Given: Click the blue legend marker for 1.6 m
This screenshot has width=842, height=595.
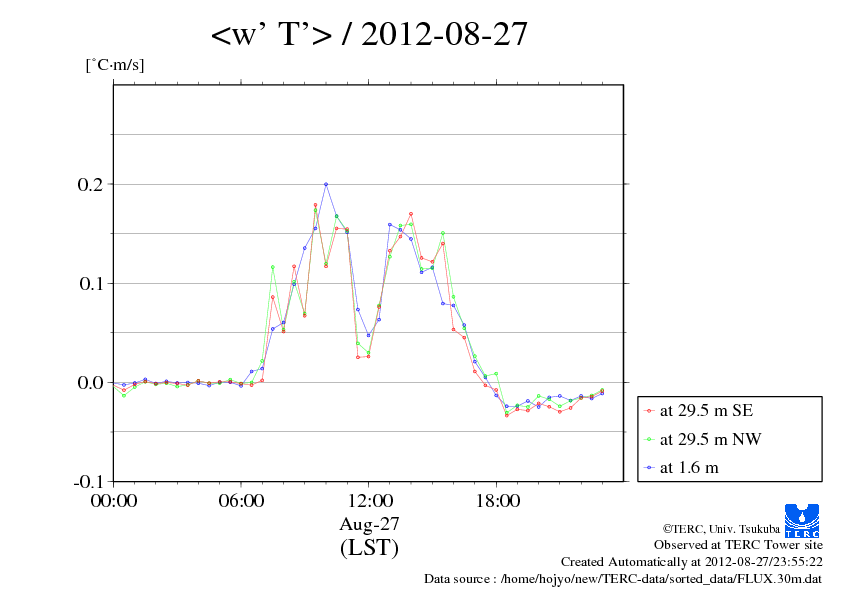Looking at the screenshot, I should [x=650, y=468].
